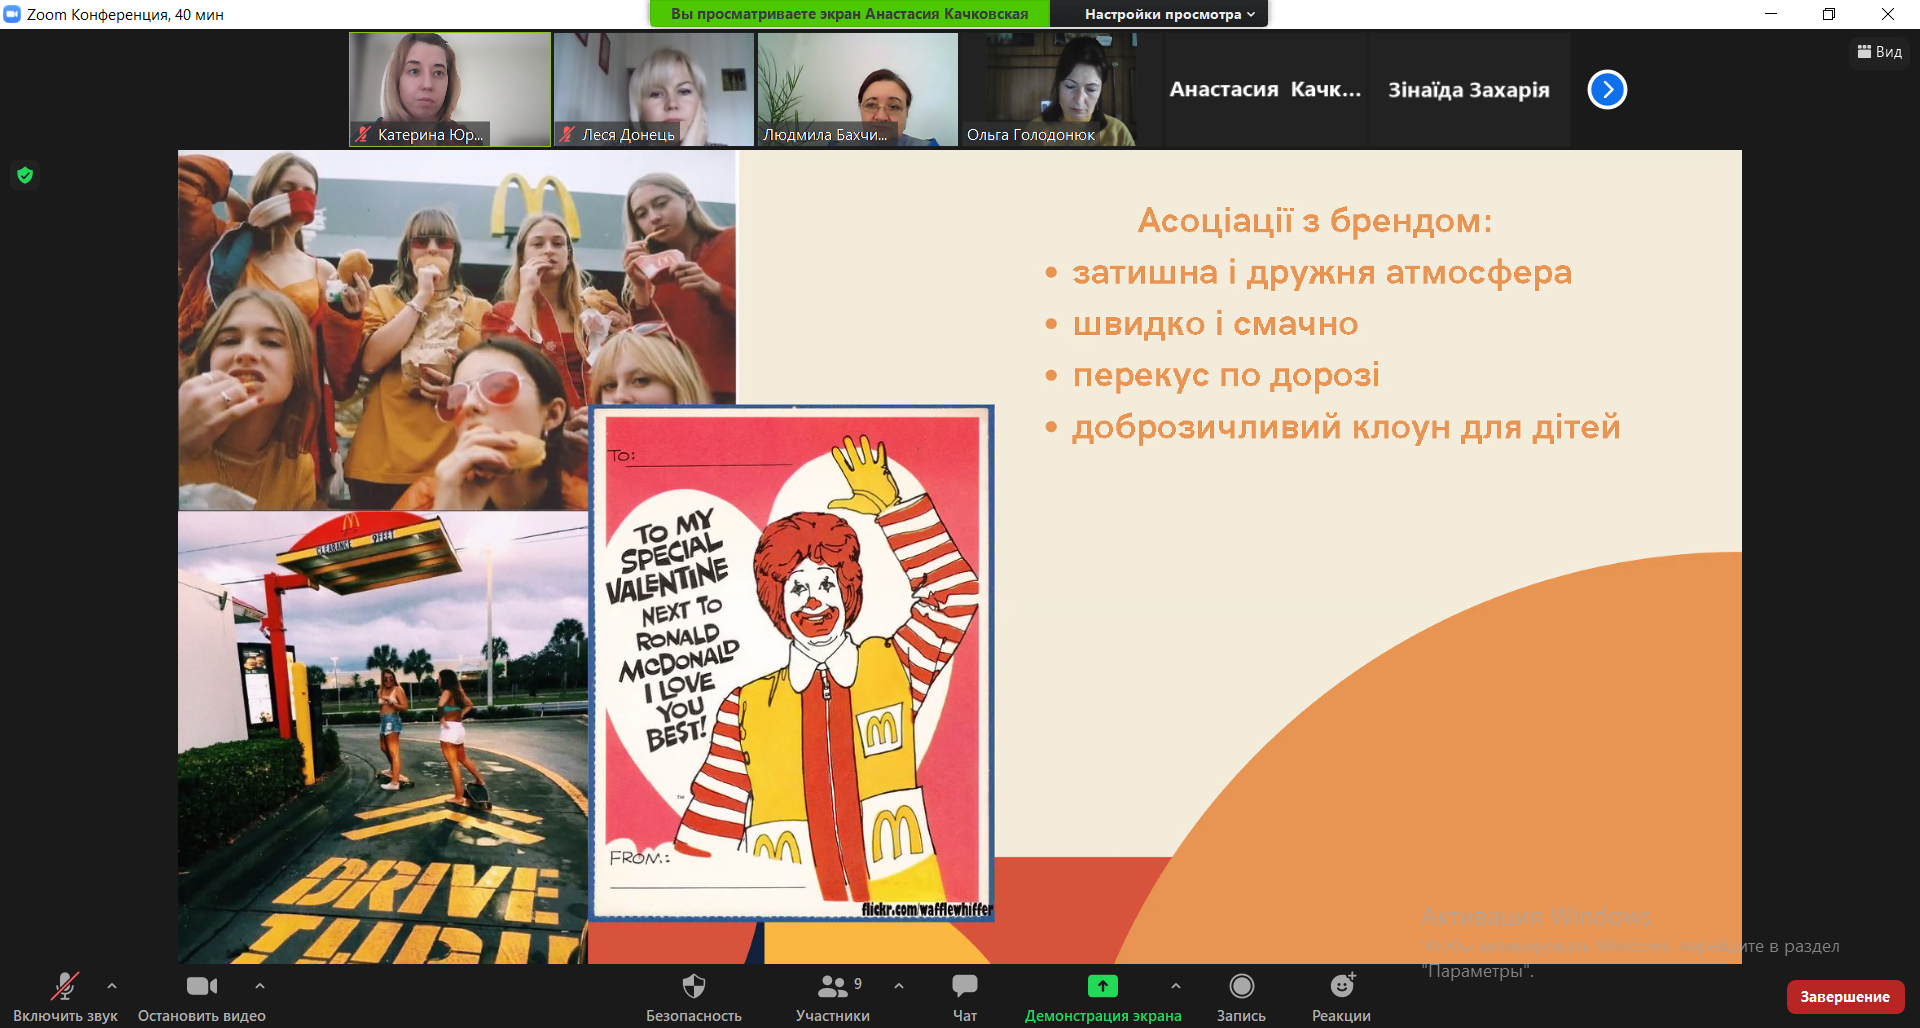This screenshot has height=1028, width=1920.
Task: Click the stop video camera icon
Action: pos(201,986)
